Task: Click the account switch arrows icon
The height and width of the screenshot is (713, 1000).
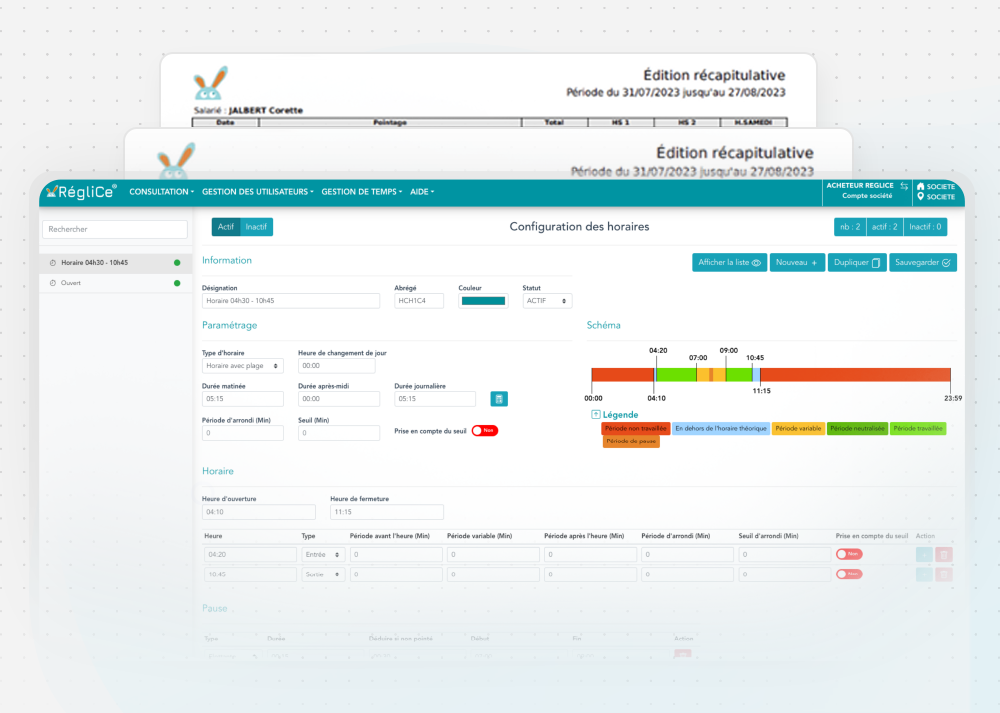Action: [904, 186]
